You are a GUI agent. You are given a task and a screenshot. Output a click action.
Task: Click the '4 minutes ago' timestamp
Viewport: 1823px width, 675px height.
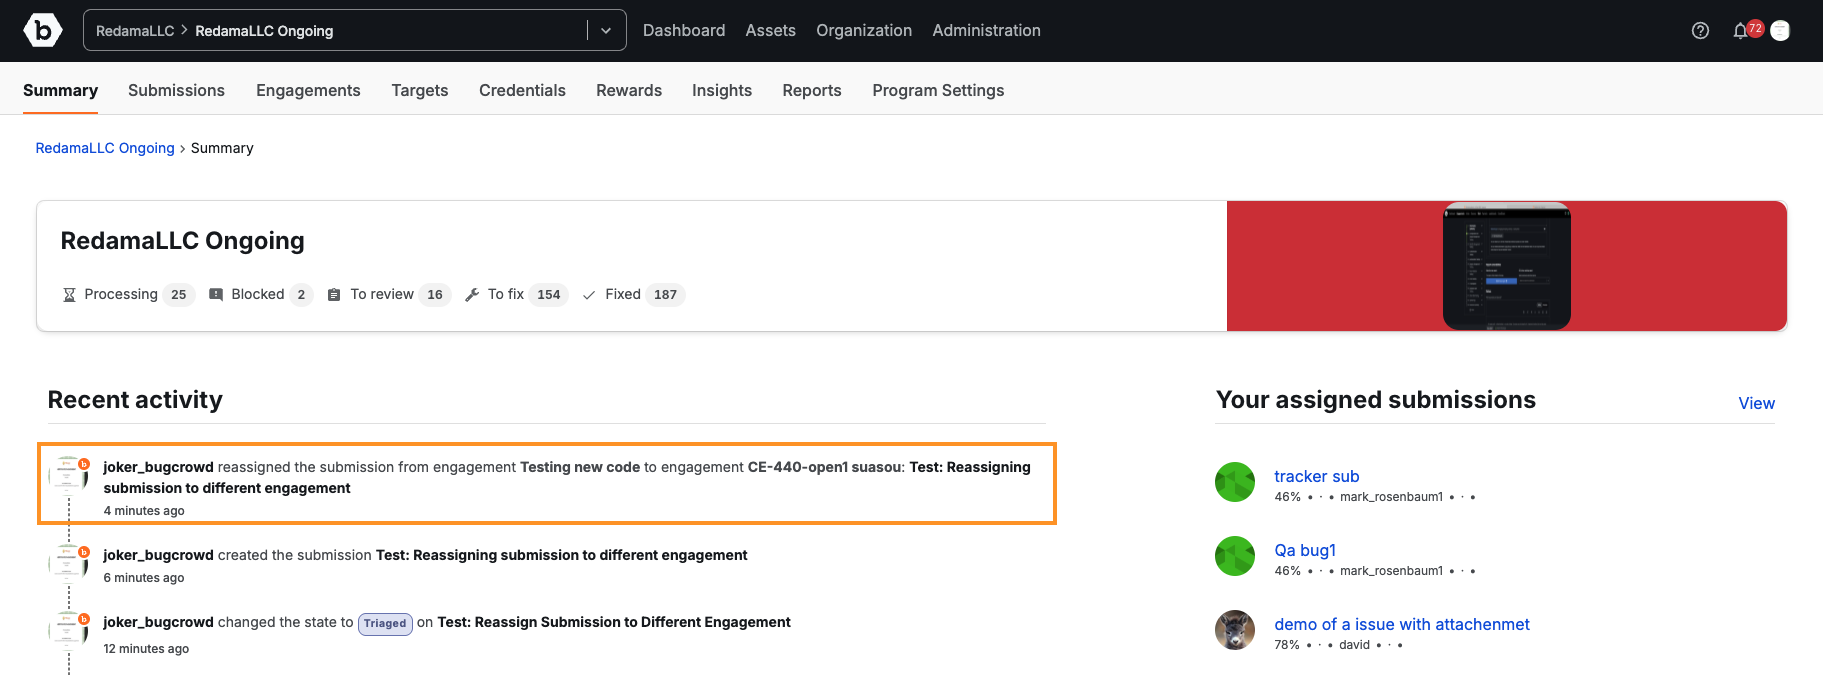point(144,511)
